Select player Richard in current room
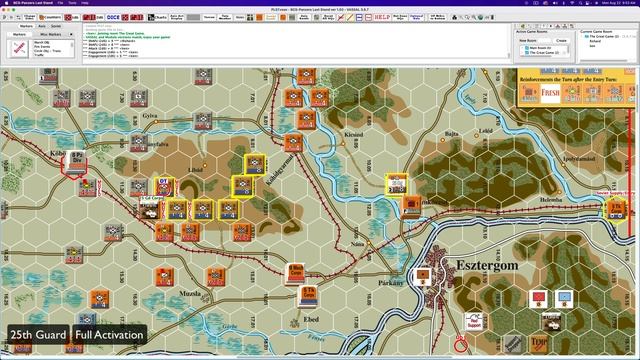The height and width of the screenshot is (360, 640). pyautogui.click(x=595, y=41)
